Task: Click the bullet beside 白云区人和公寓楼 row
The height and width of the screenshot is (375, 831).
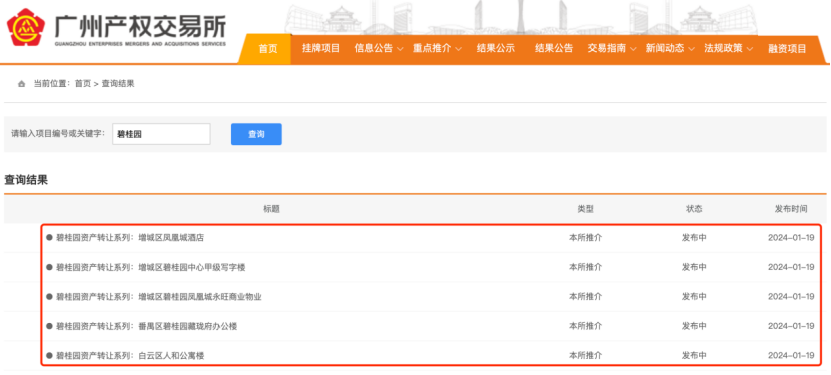Action: tap(49, 356)
